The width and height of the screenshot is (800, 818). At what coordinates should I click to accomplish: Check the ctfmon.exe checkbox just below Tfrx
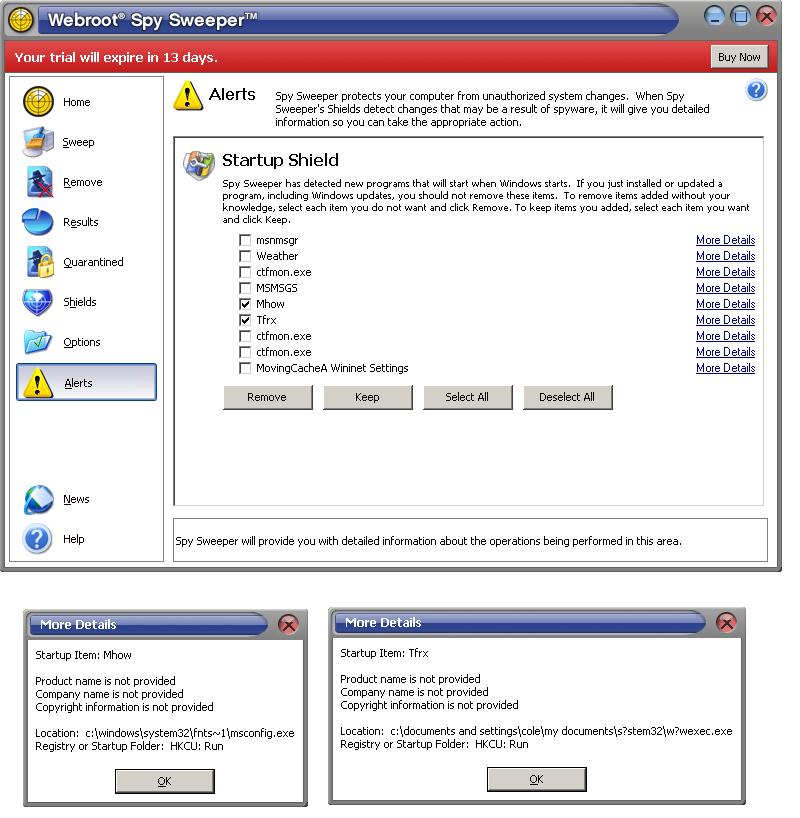[245, 336]
